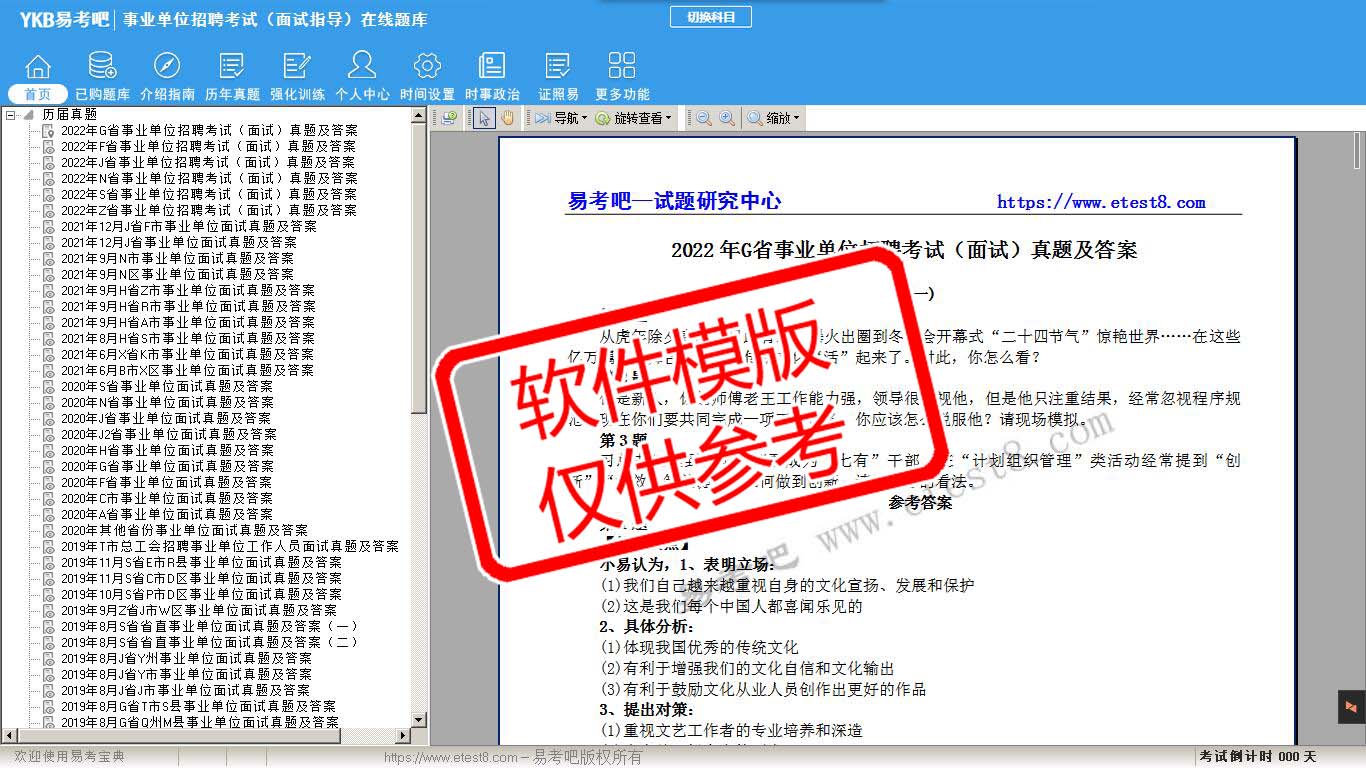
Task: Activate the arrow selection cursor tool
Action: [x=484, y=118]
